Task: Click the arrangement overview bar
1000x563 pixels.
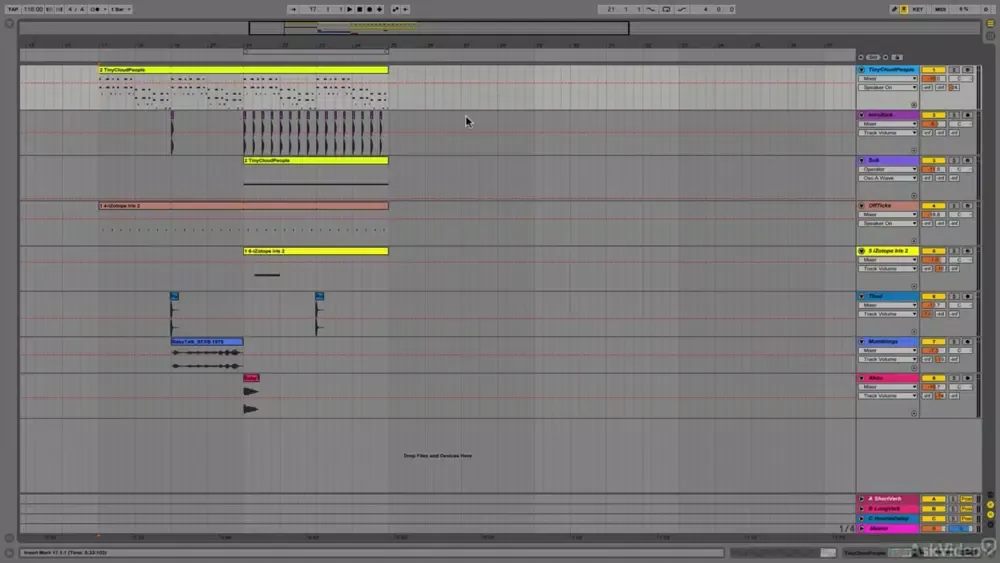Action: (x=499, y=27)
